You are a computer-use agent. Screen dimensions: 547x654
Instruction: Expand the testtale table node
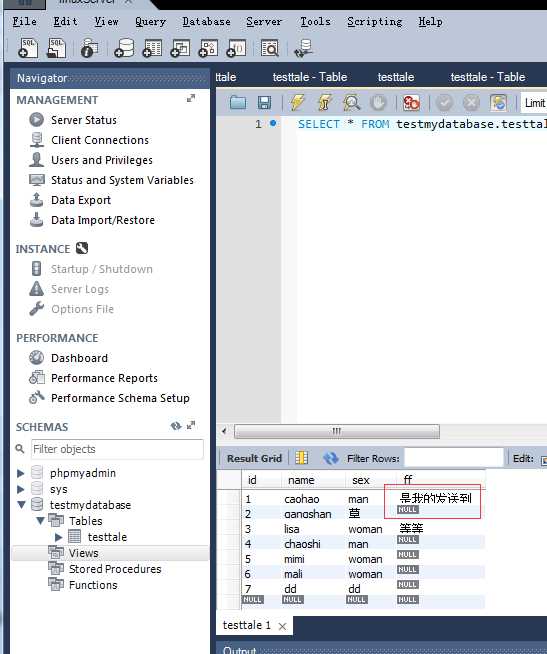click(58, 537)
